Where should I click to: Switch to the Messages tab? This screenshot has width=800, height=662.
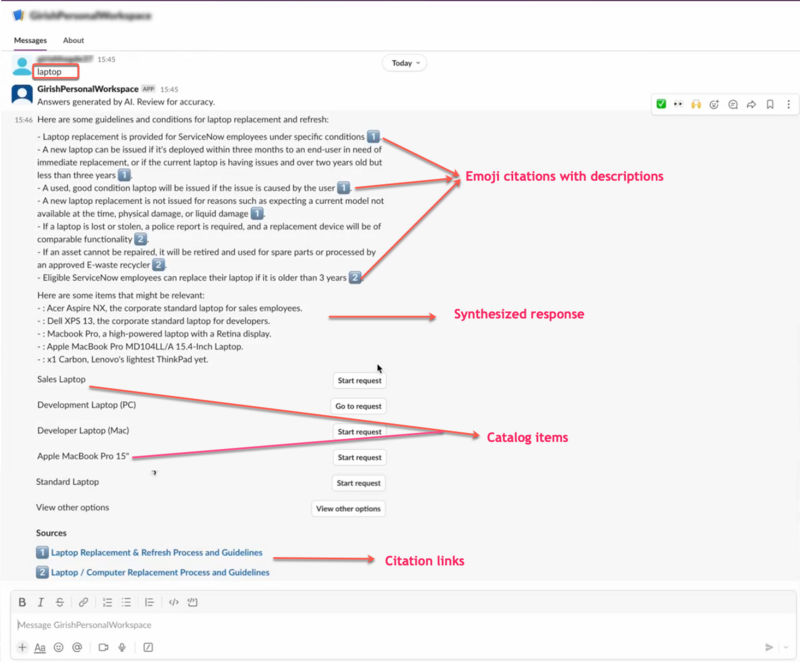(30, 40)
